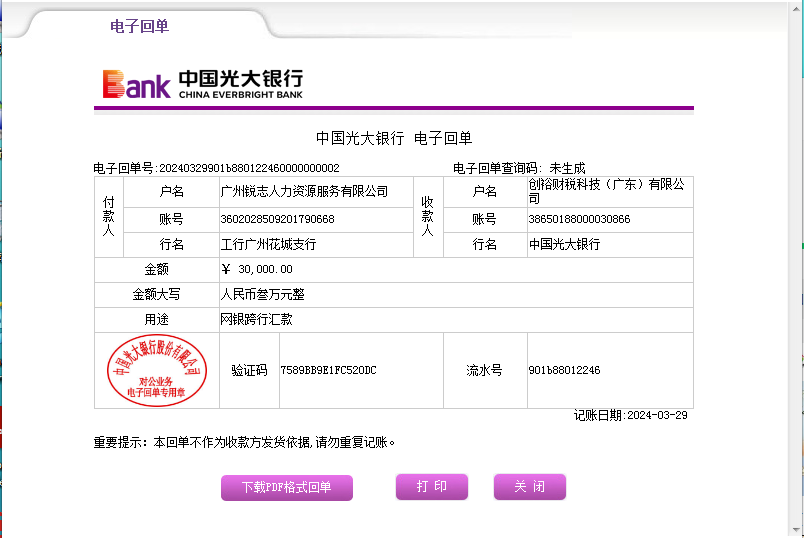Click the 用途 label cell
804x538 pixels.
pyautogui.click(x=156, y=320)
